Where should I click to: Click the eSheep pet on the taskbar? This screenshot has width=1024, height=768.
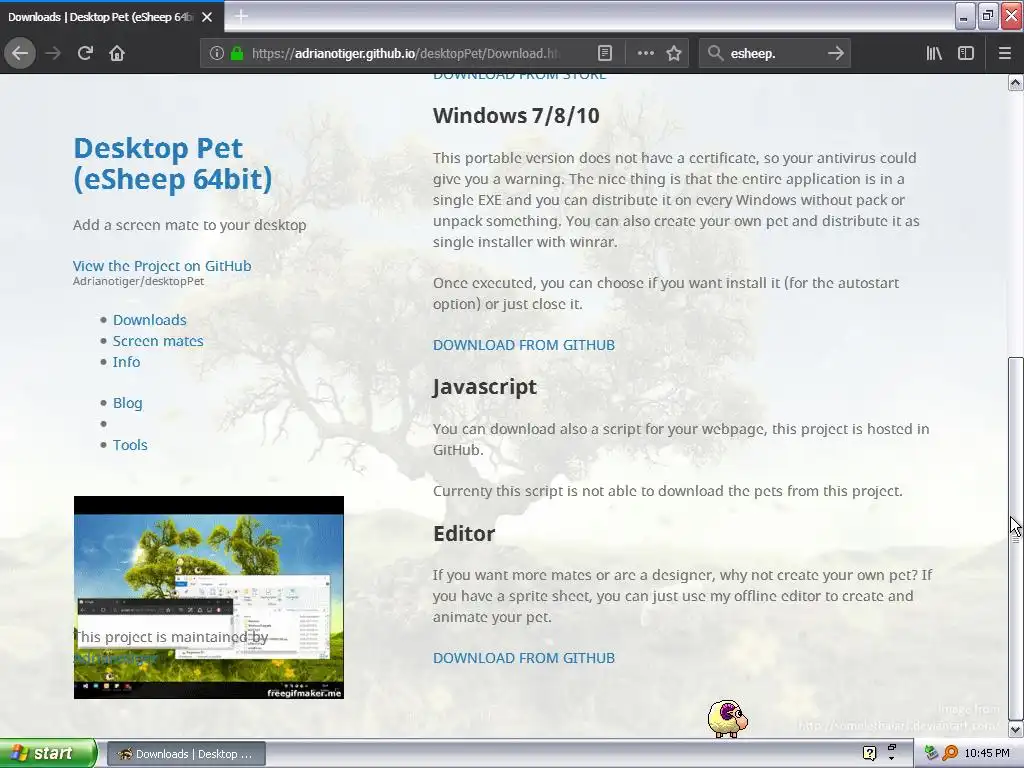pos(728,719)
